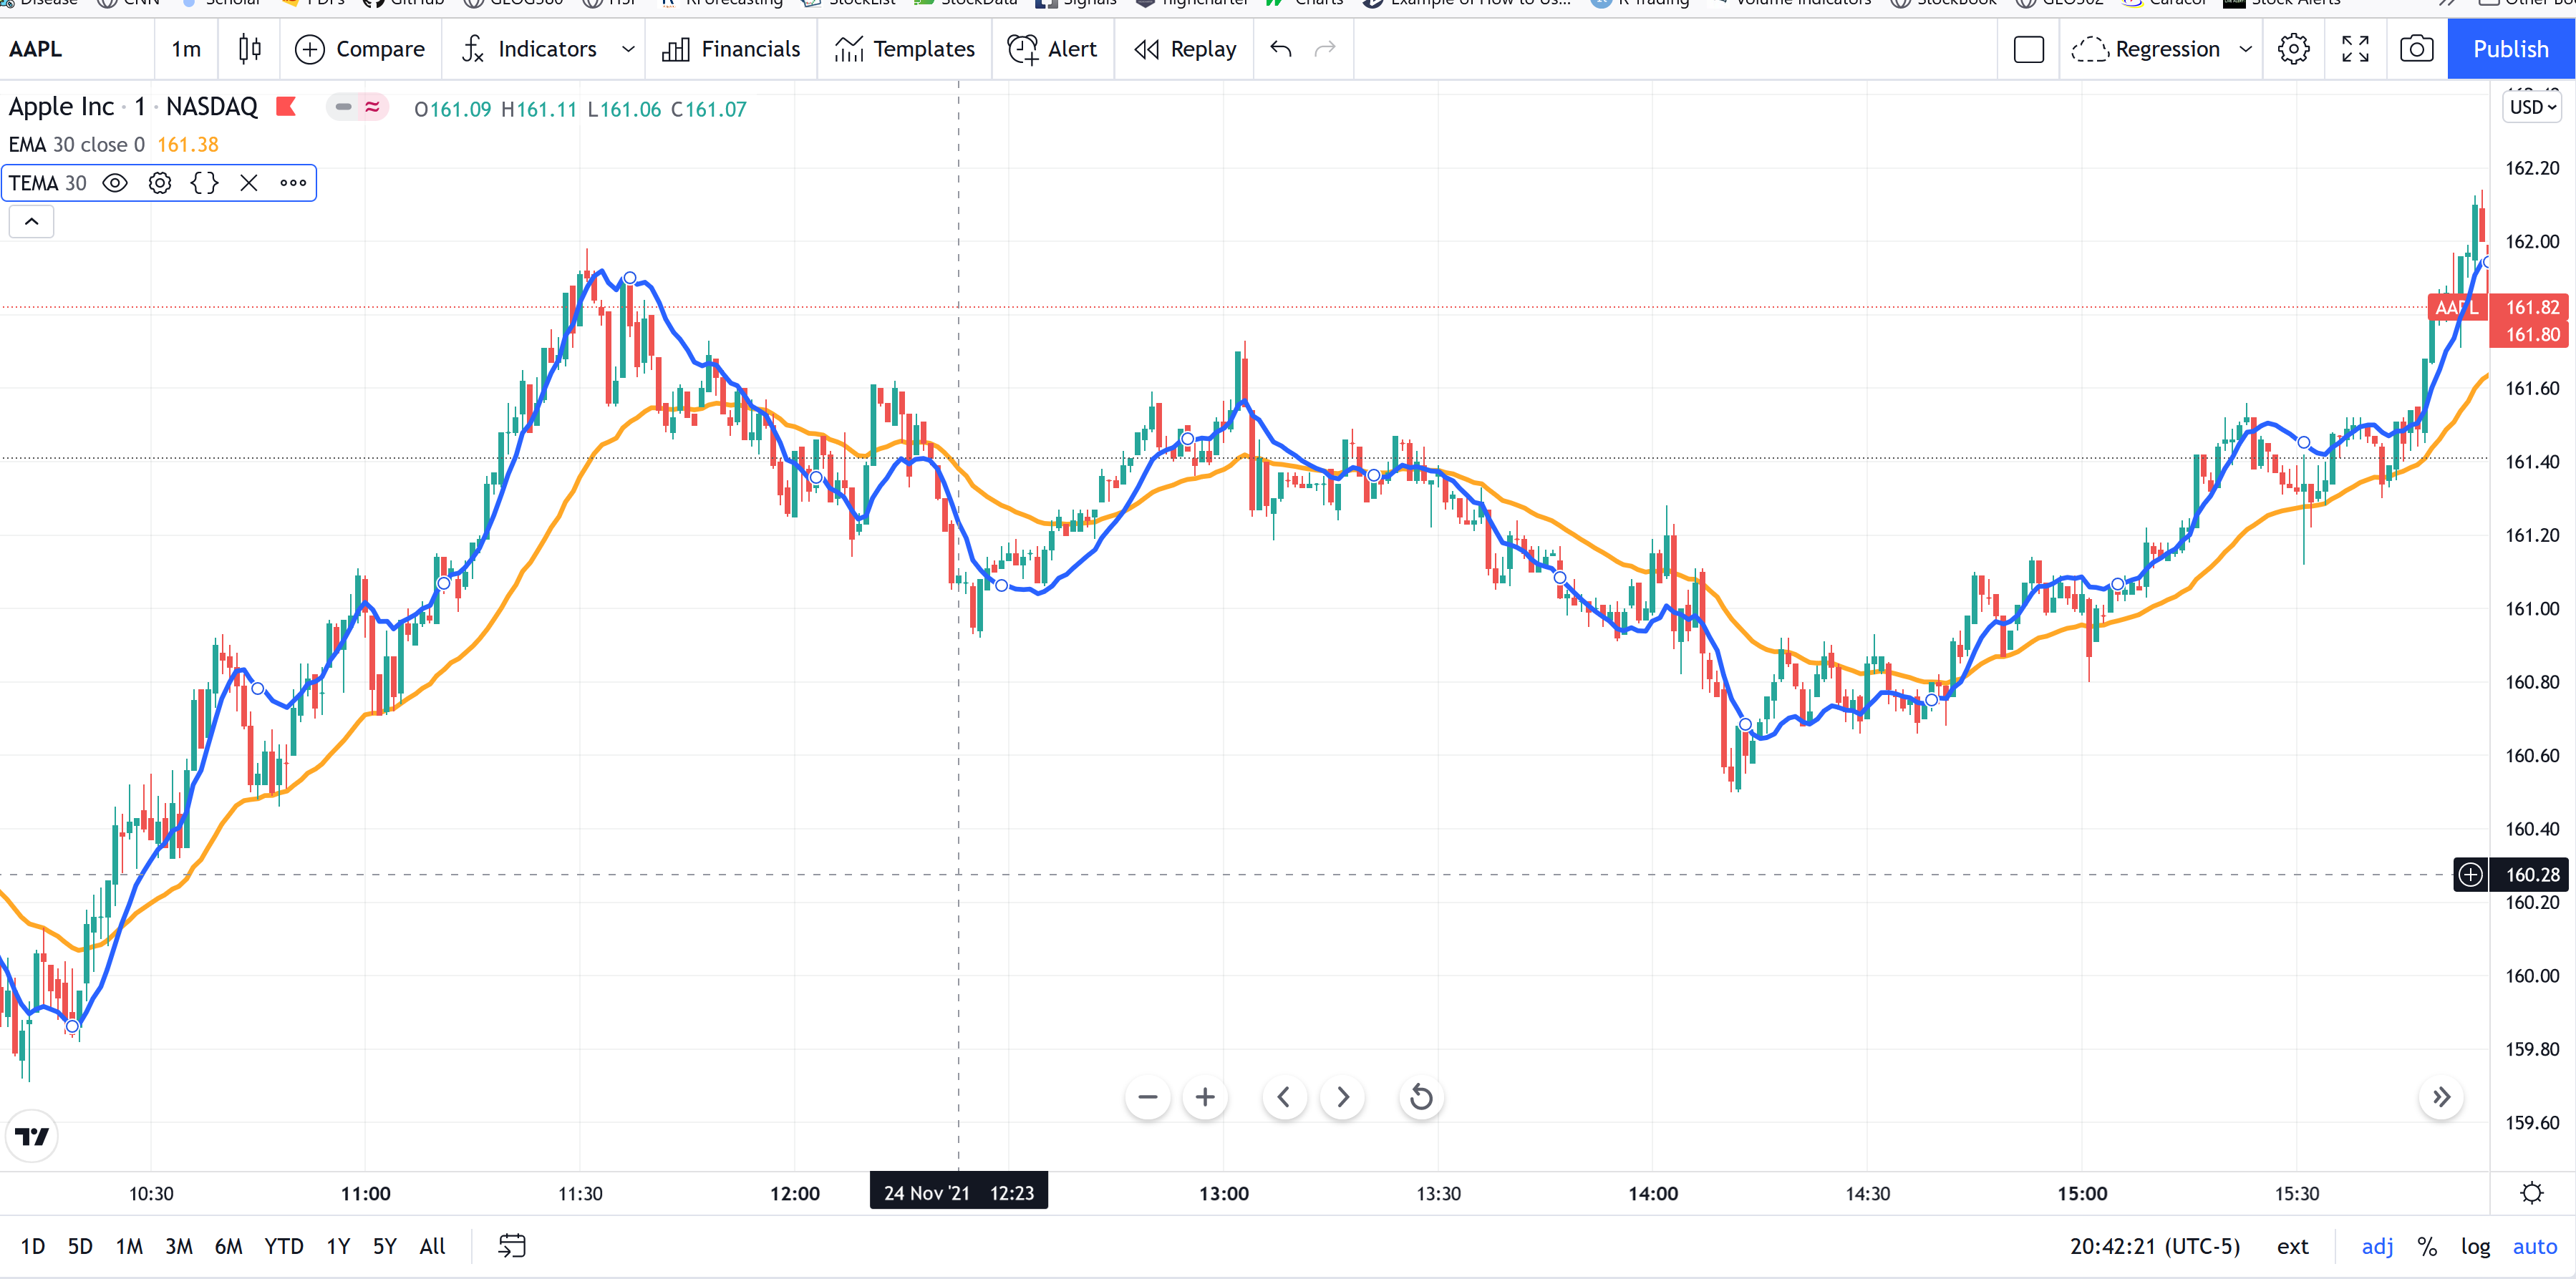Select the 1D time range

tap(33, 1246)
